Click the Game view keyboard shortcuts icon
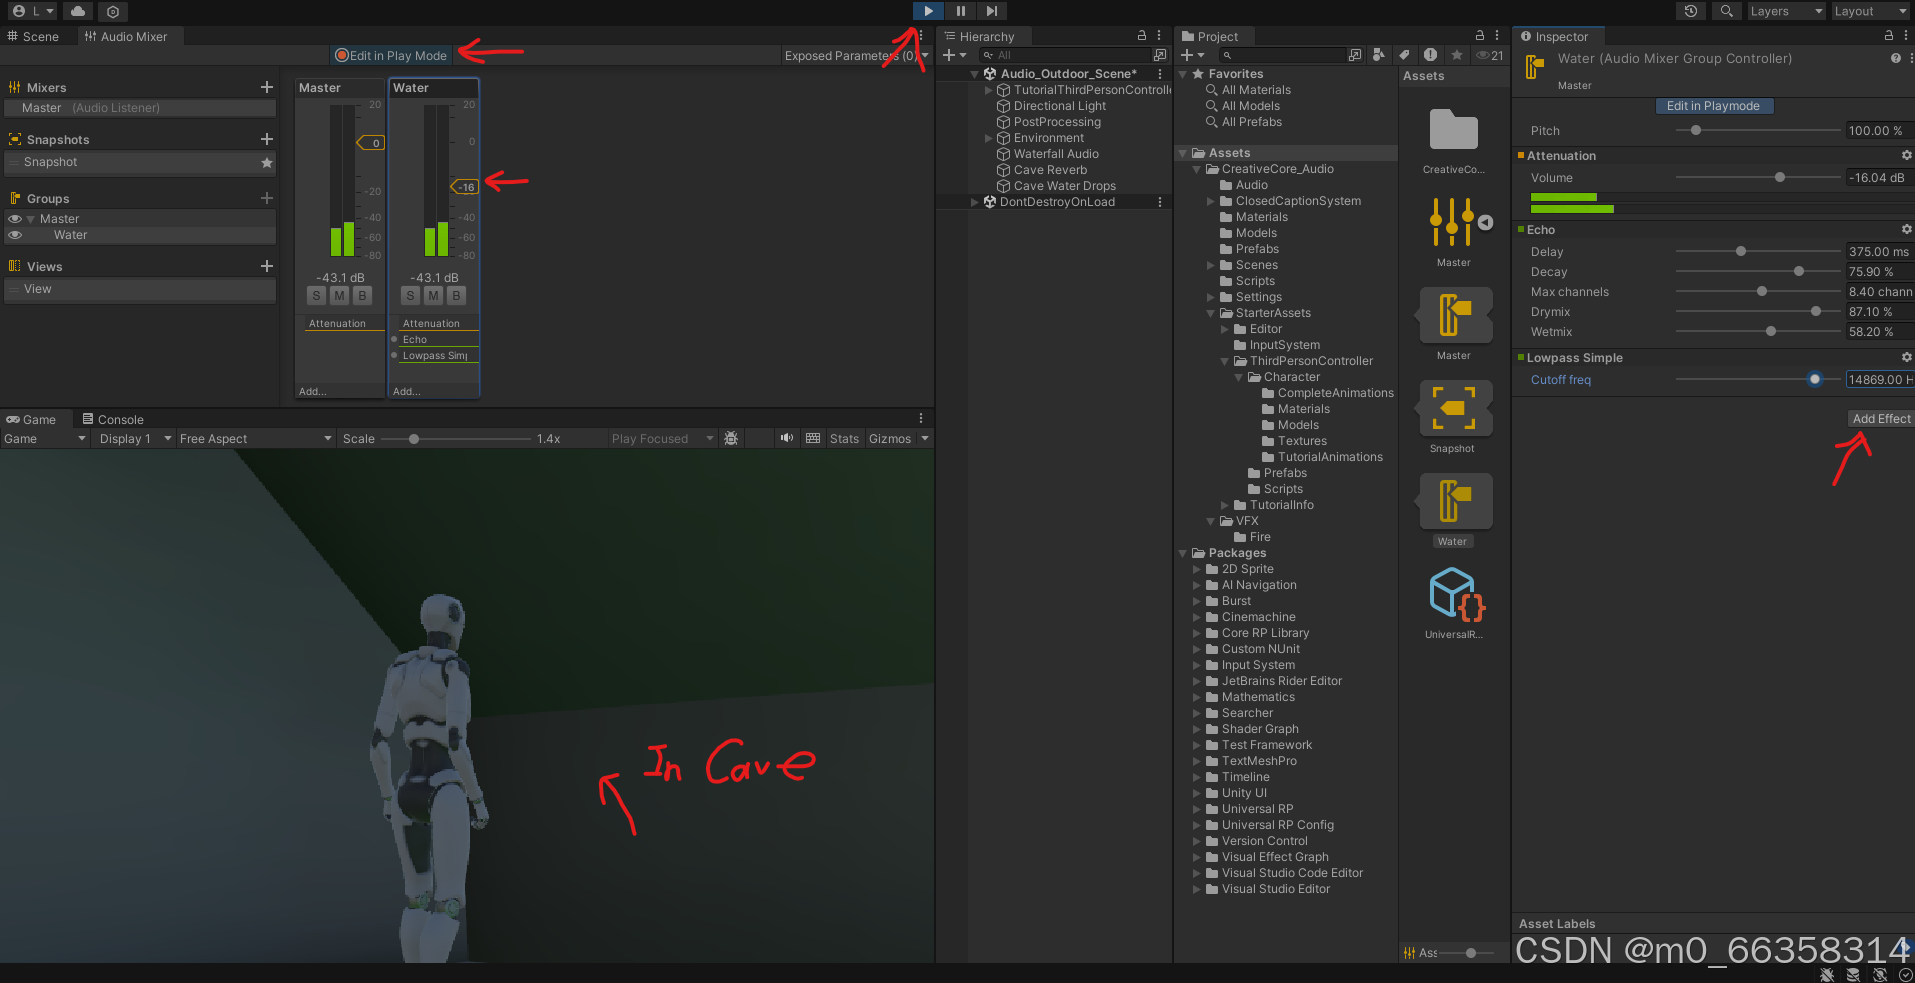The width and height of the screenshot is (1915, 983). click(x=813, y=439)
